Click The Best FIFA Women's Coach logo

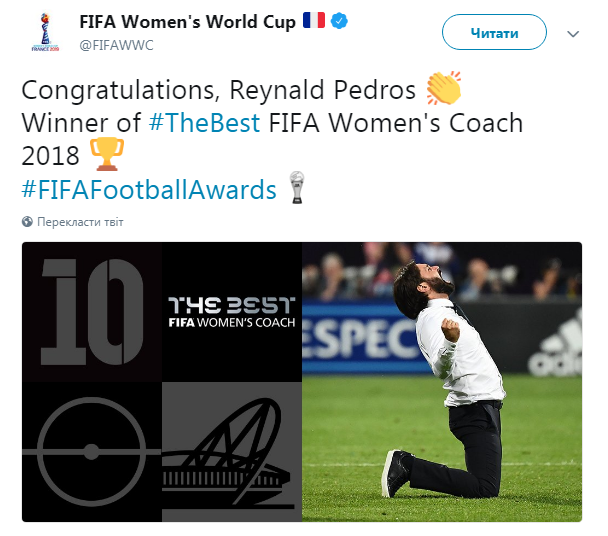231,311
